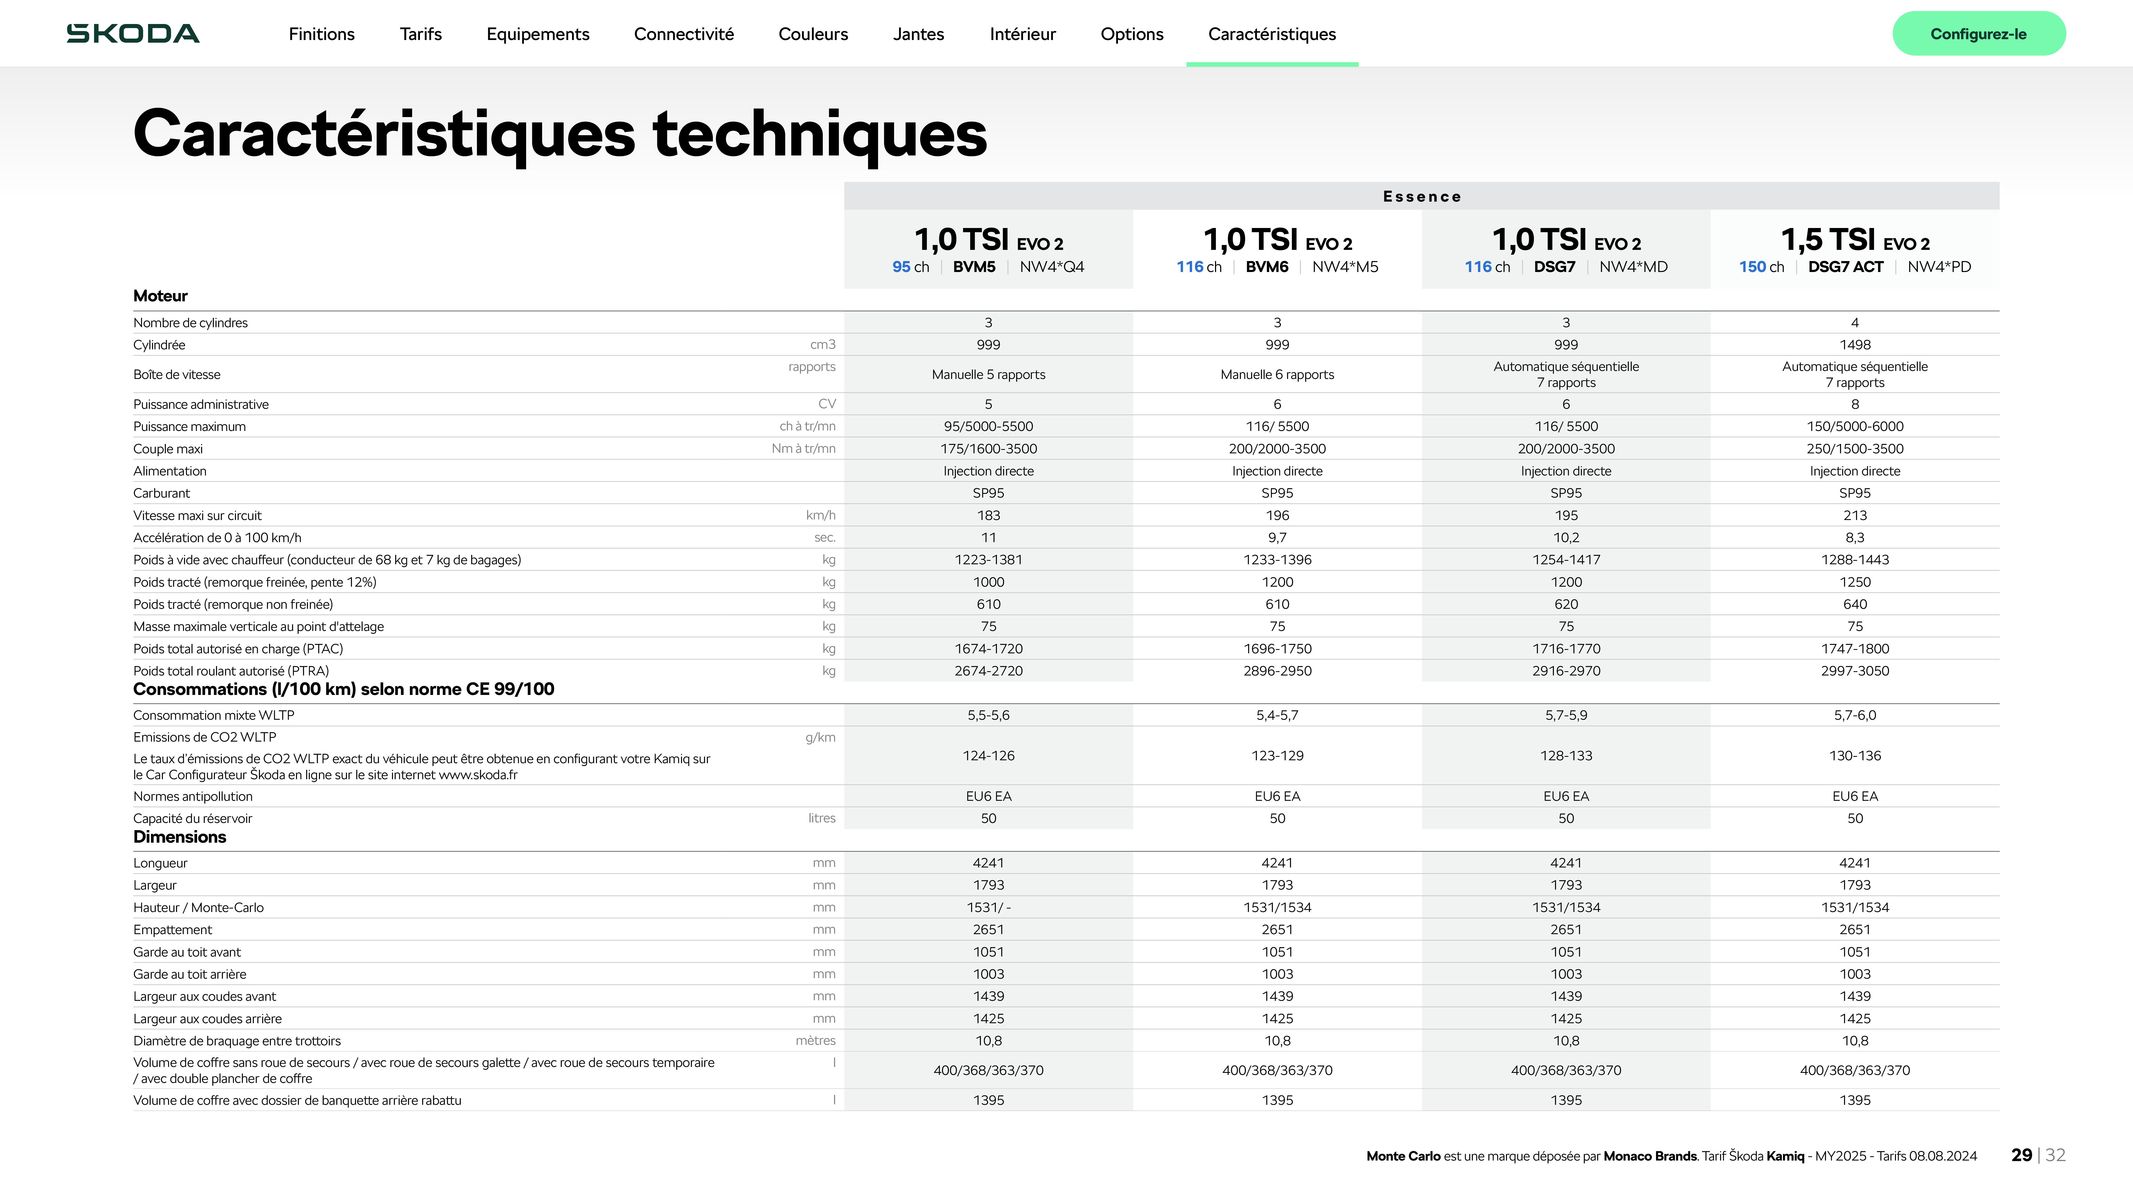Viewport: 2133px width, 1200px height.
Task: Click the Hauteur / Monte-Carlo label
Action: click(198, 908)
